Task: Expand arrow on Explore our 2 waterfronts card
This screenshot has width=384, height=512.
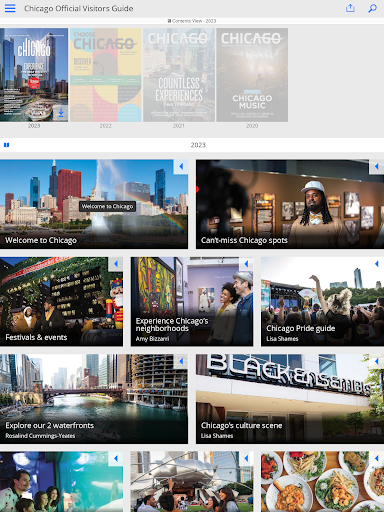Action: coord(181,361)
